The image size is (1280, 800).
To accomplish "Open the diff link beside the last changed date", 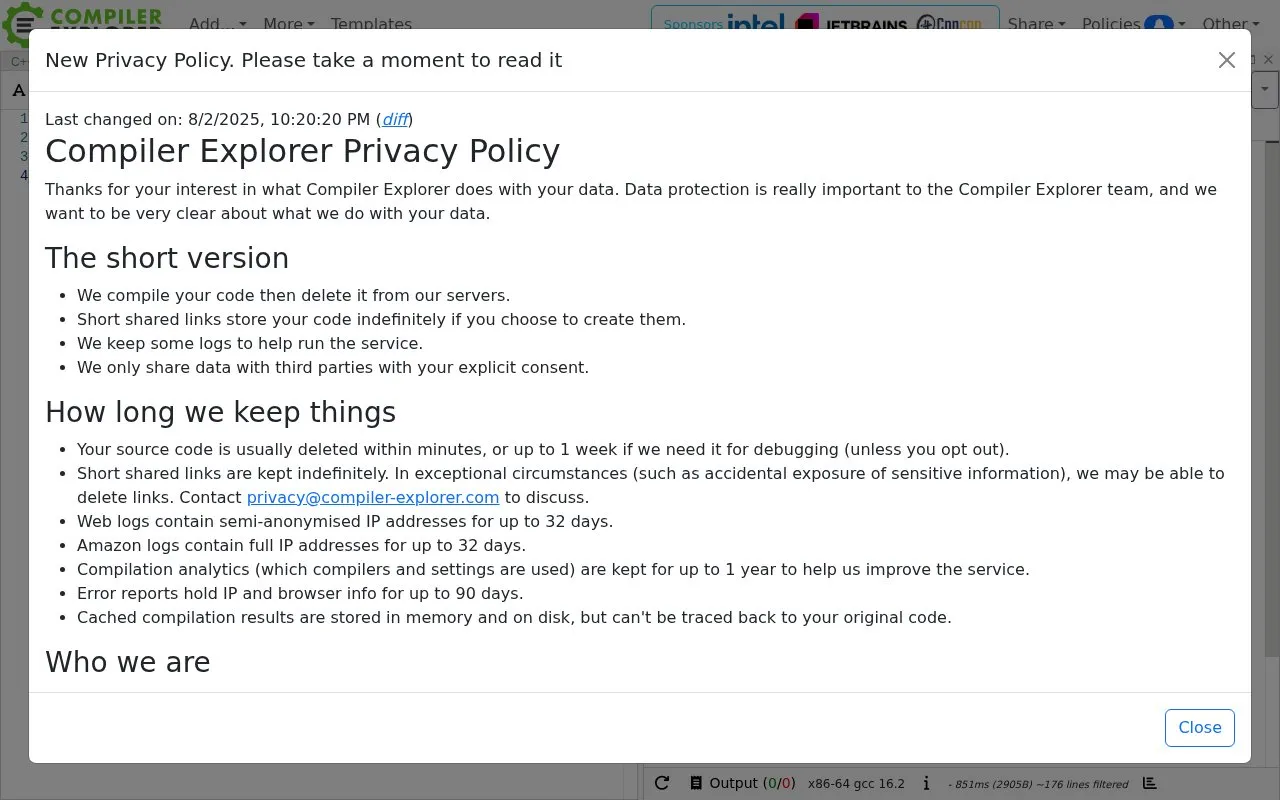I will point(395,120).
